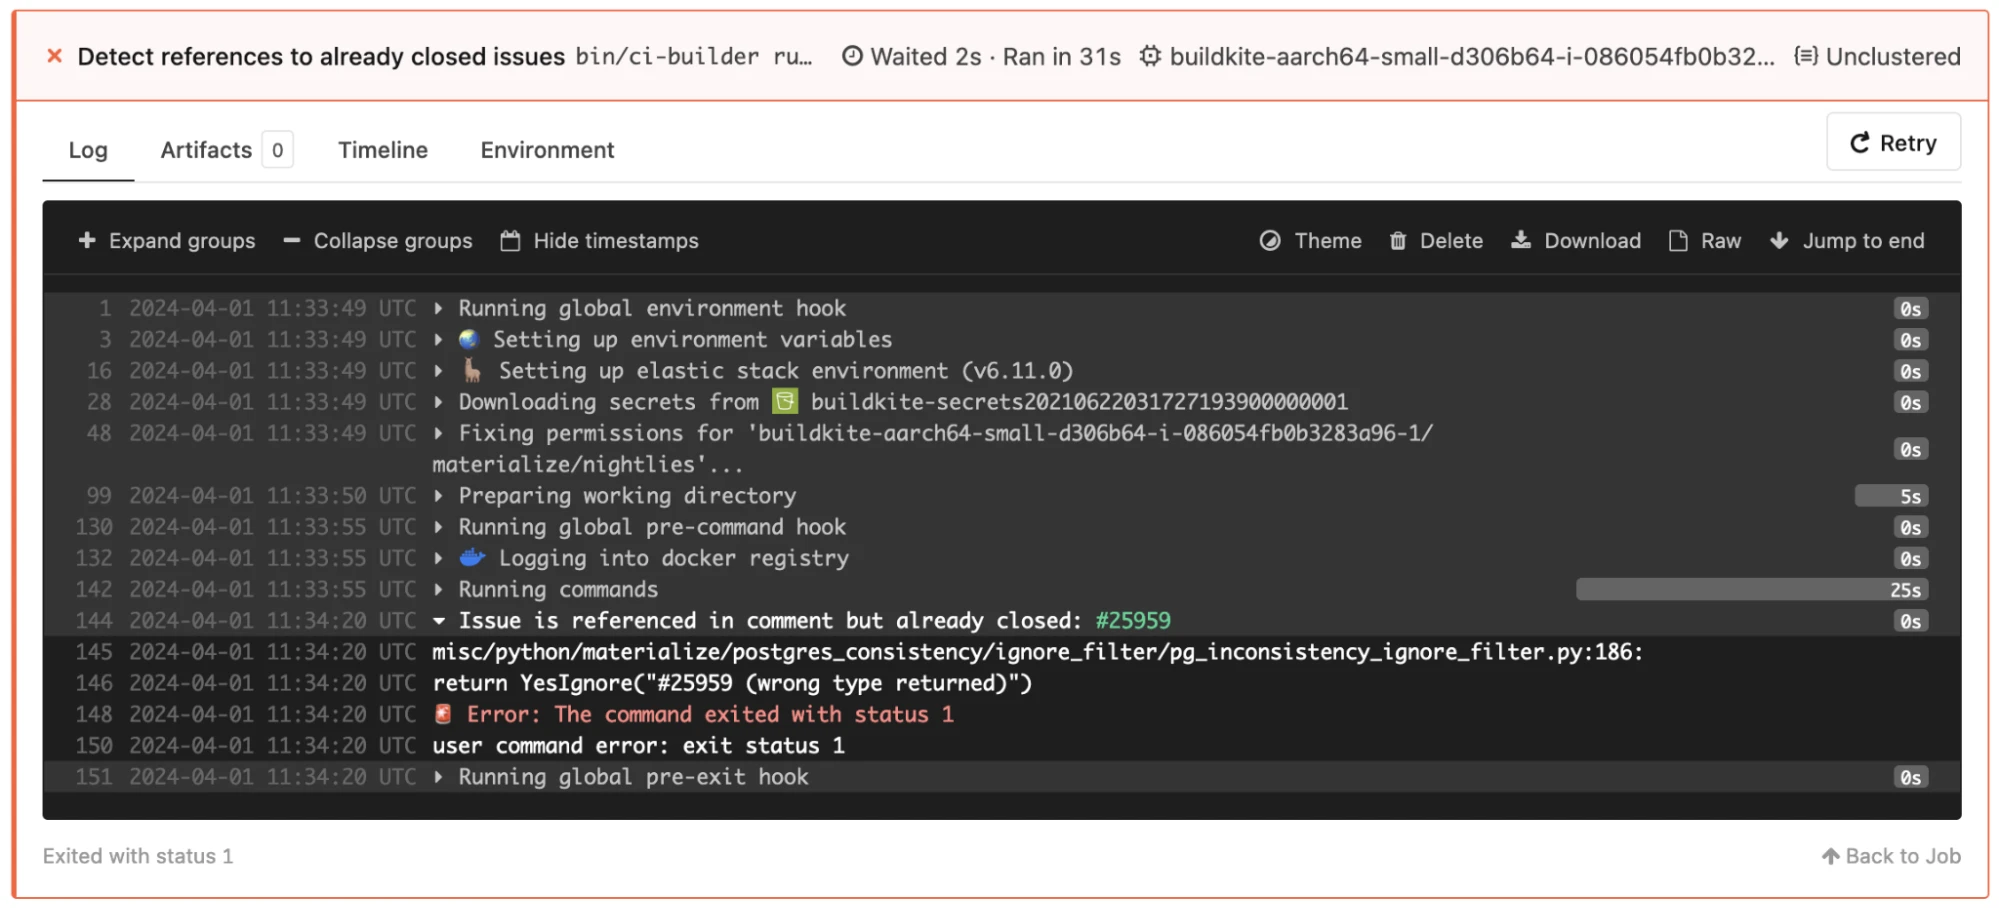Click log line number 144
This screenshot has height=908, width=1999.
coord(94,620)
